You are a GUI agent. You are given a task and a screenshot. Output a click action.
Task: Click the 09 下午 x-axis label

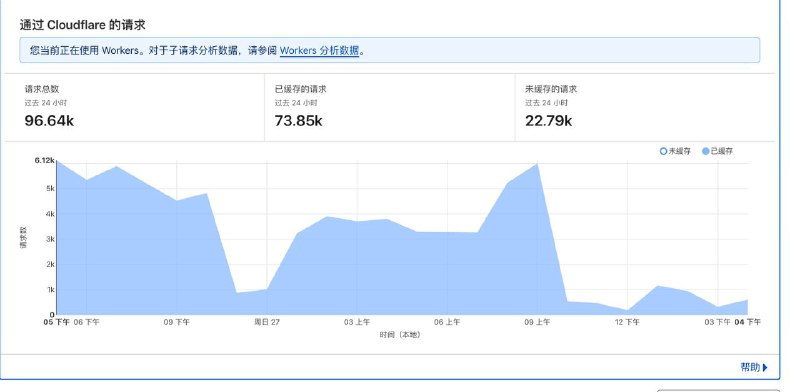pos(177,322)
